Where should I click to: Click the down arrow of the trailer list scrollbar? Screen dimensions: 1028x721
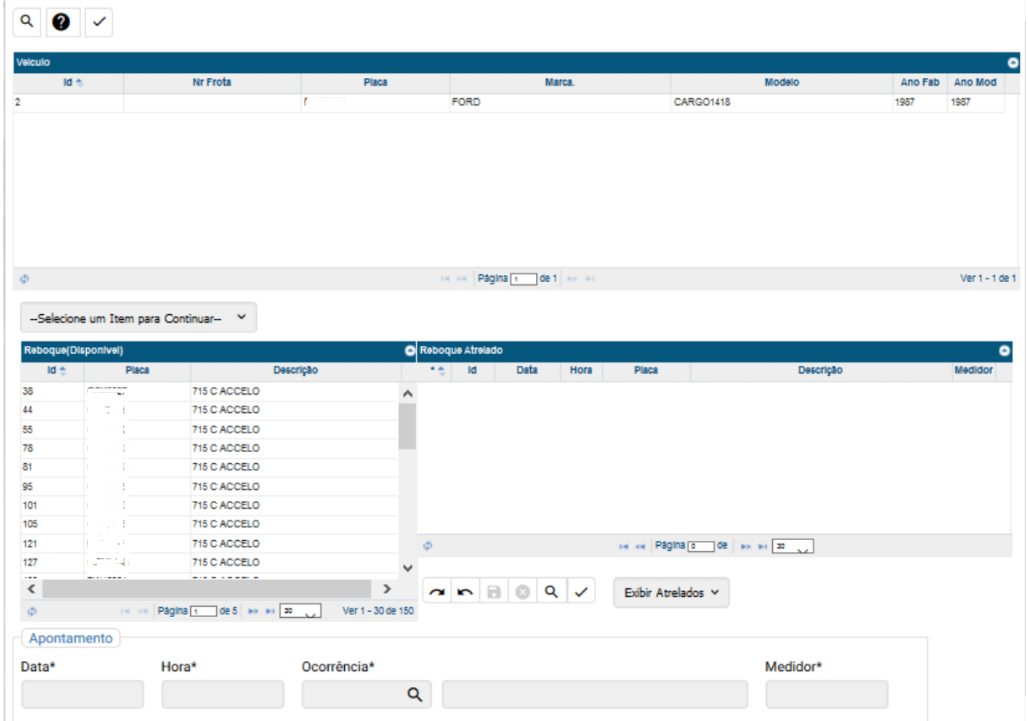(x=406, y=568)
